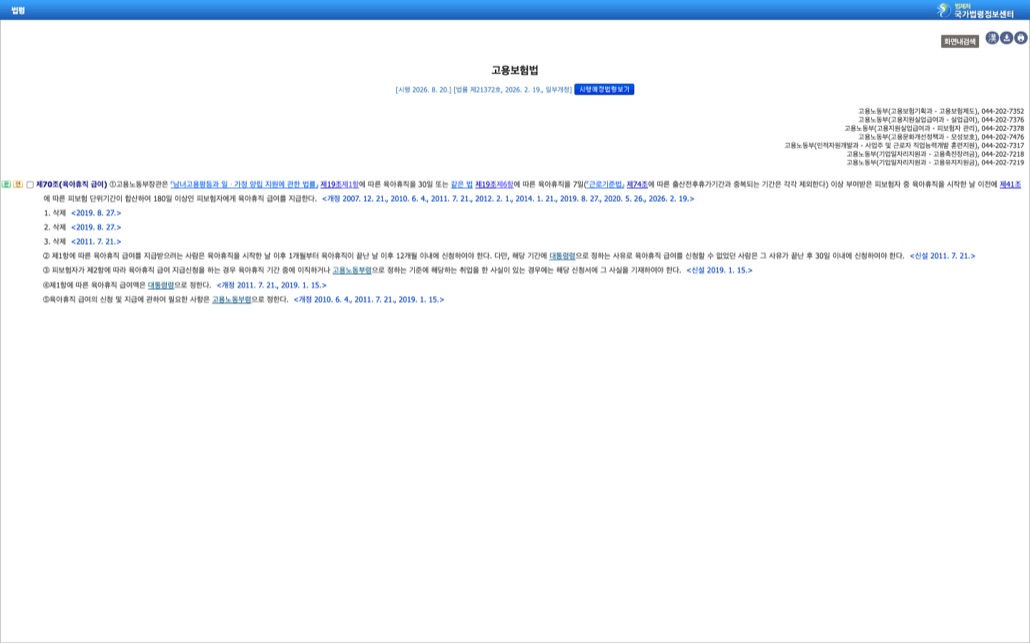Open the 남녀고용평등과 일·가정 양립 지원에 관한 법률 link

[244, 185]
